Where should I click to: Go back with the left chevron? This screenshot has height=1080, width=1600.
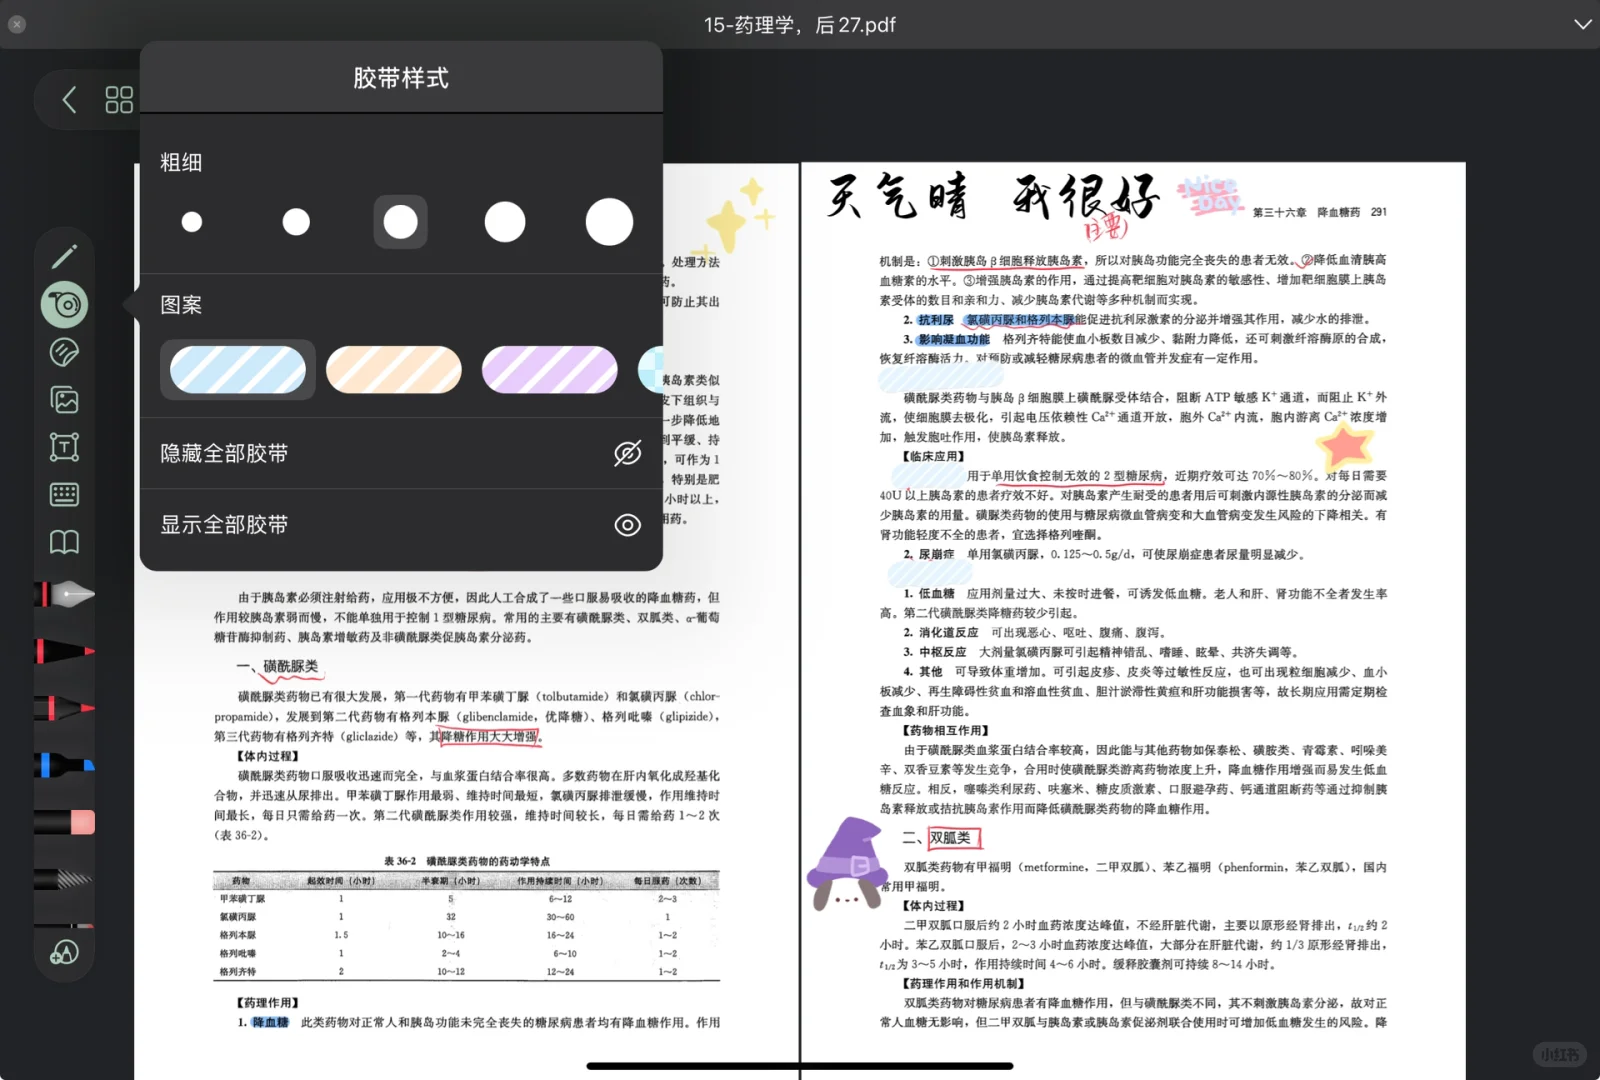point(69,100)
